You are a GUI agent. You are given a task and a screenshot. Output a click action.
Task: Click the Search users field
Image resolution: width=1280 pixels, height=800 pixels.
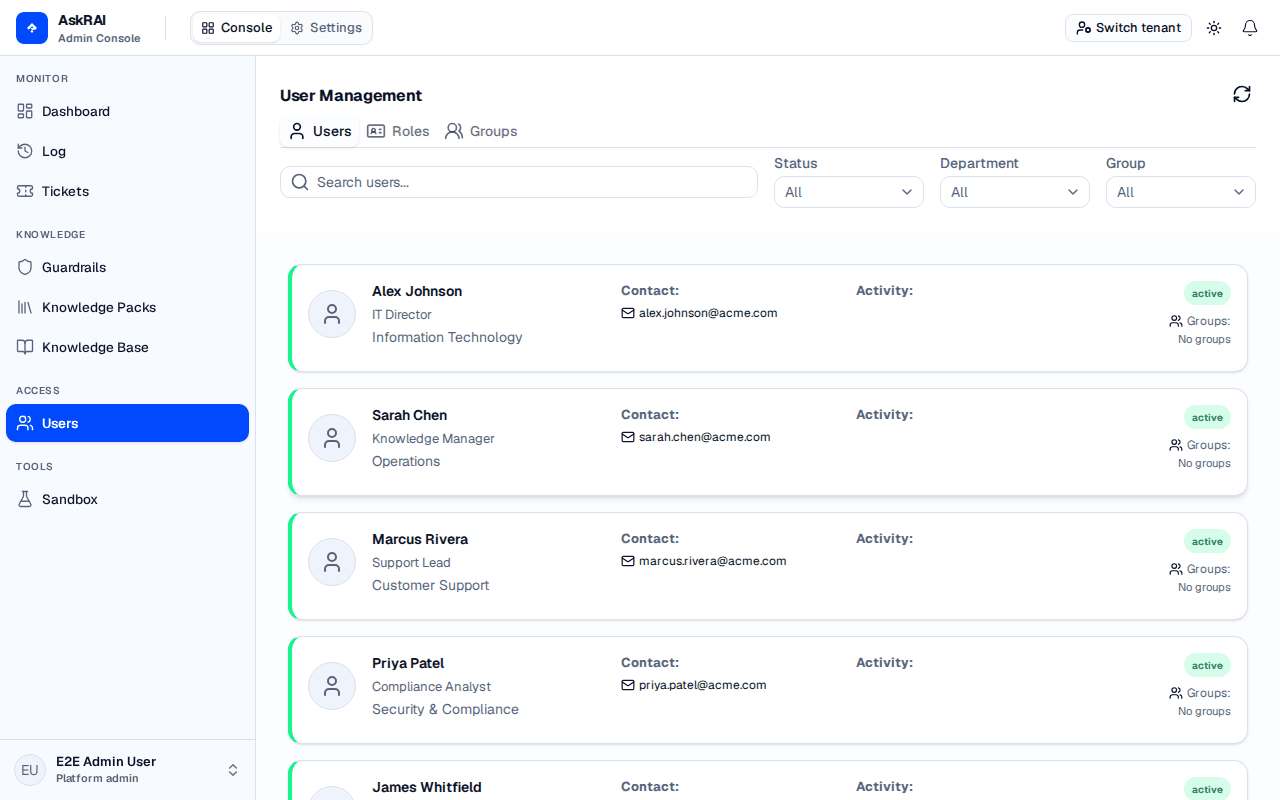point(519,182)
